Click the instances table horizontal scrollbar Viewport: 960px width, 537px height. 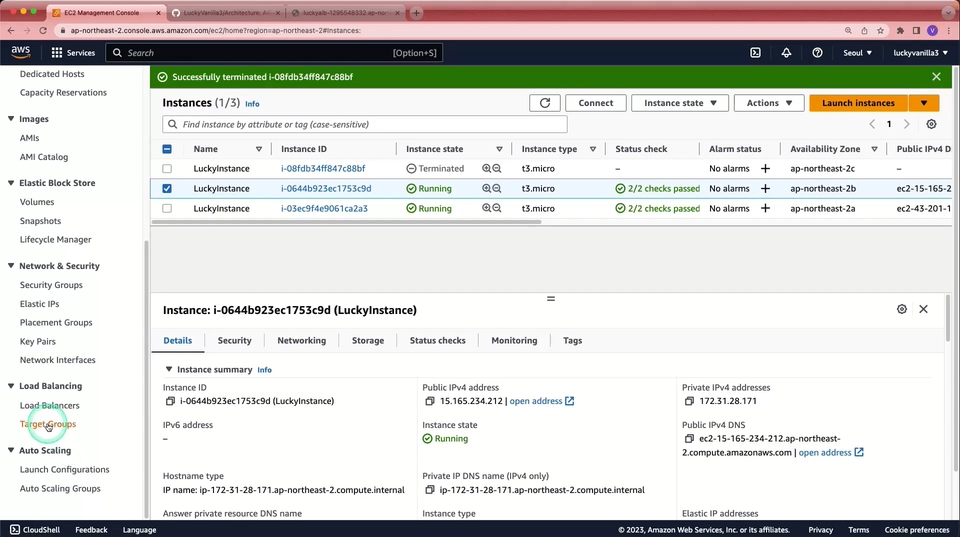click(x=347, y=222)
